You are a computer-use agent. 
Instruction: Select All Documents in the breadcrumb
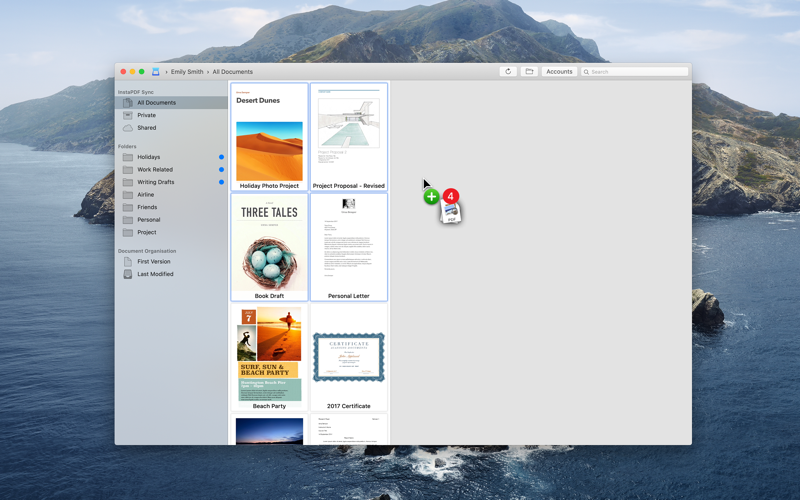[233, 72]
